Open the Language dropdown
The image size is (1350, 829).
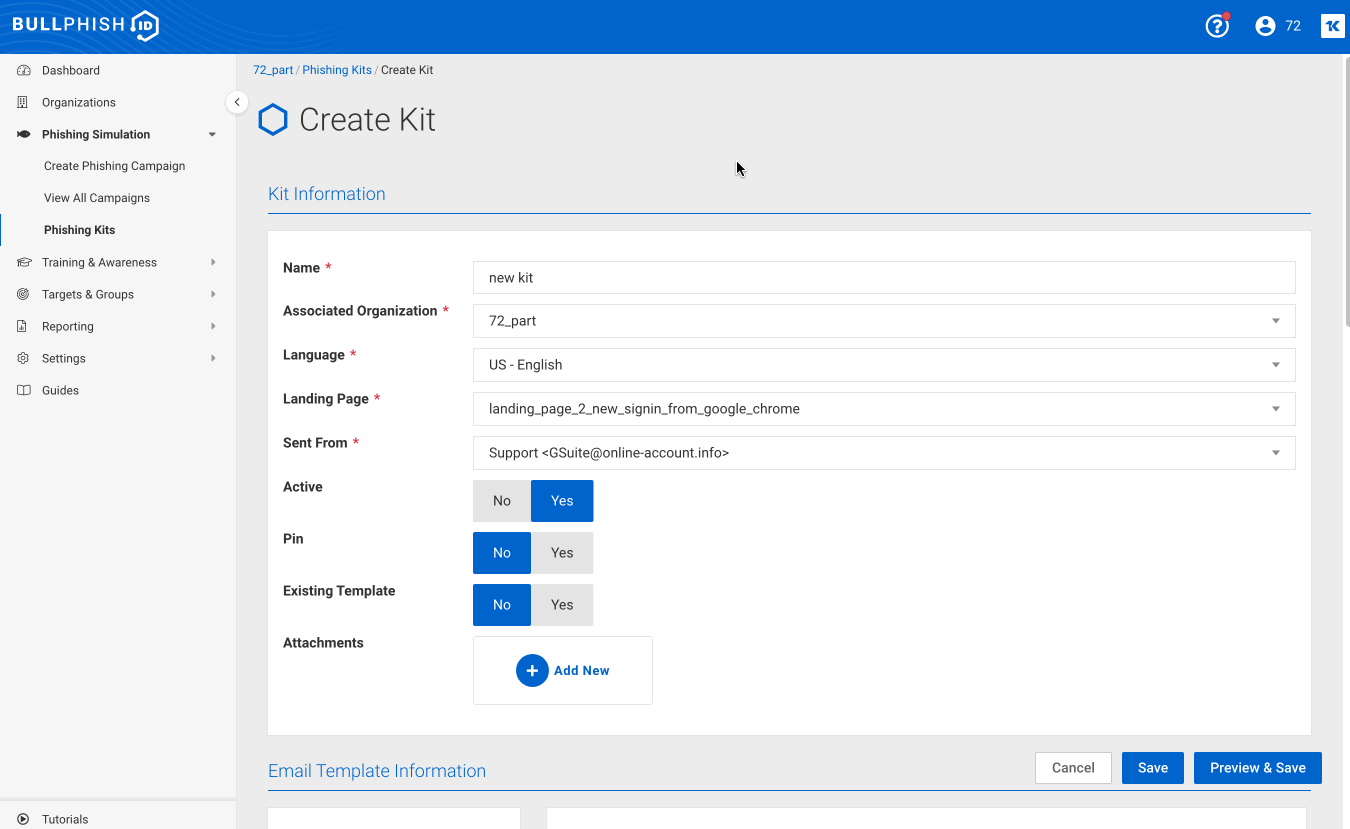pyautogui.click(x=884, y=365)
